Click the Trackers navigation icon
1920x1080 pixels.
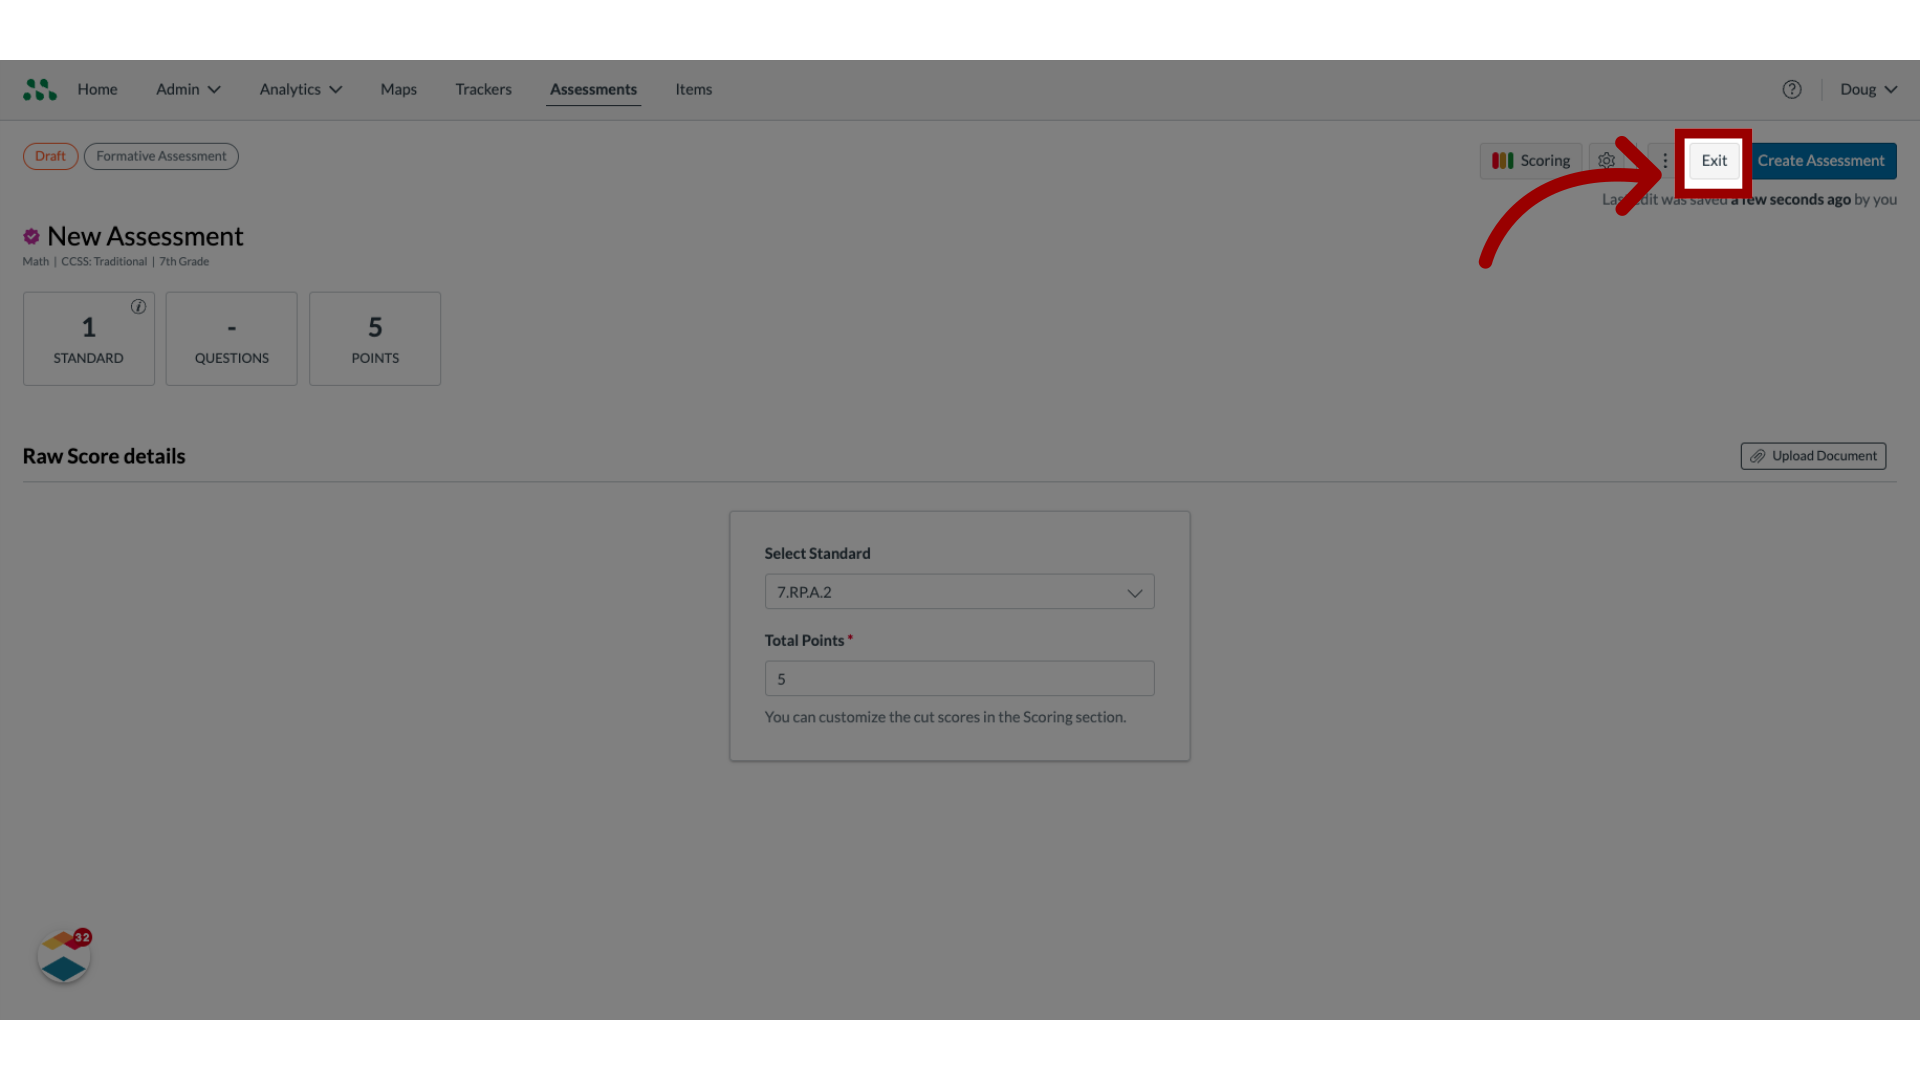pos(484,90)
